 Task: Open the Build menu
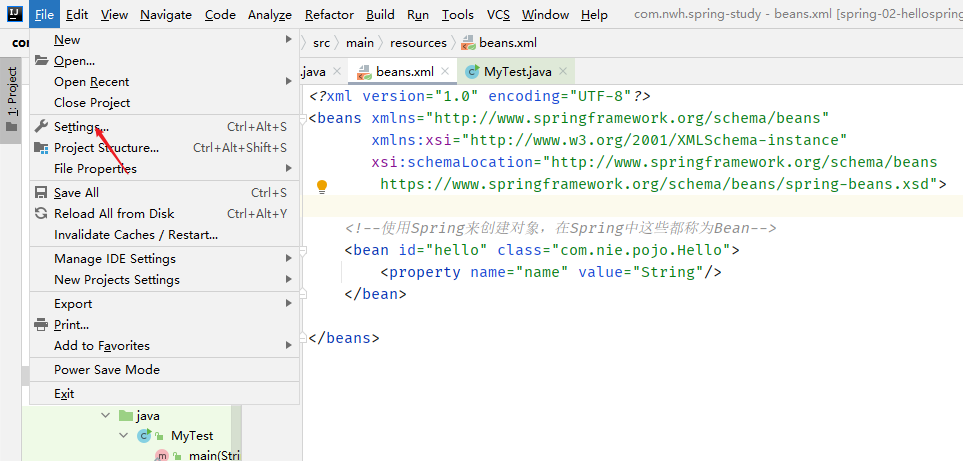(x=380, y=15)
